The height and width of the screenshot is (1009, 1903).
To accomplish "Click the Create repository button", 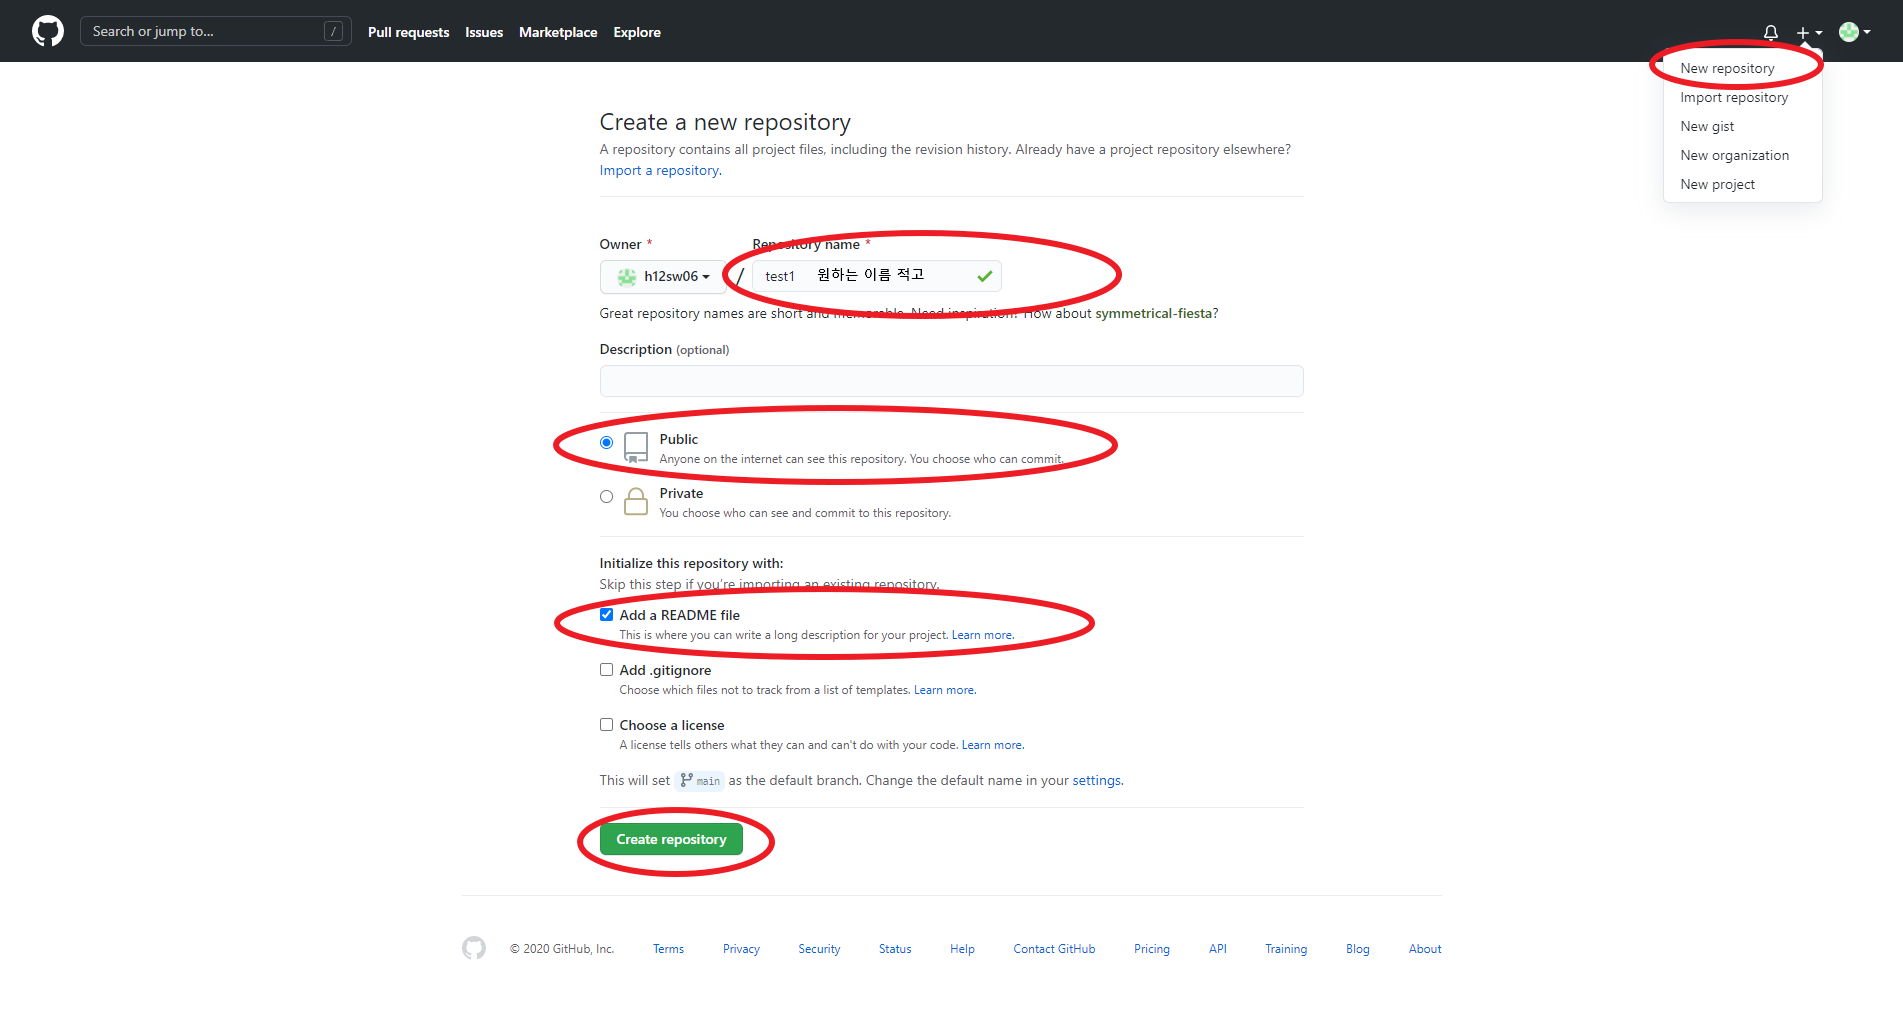I will [x=671, y=839].
